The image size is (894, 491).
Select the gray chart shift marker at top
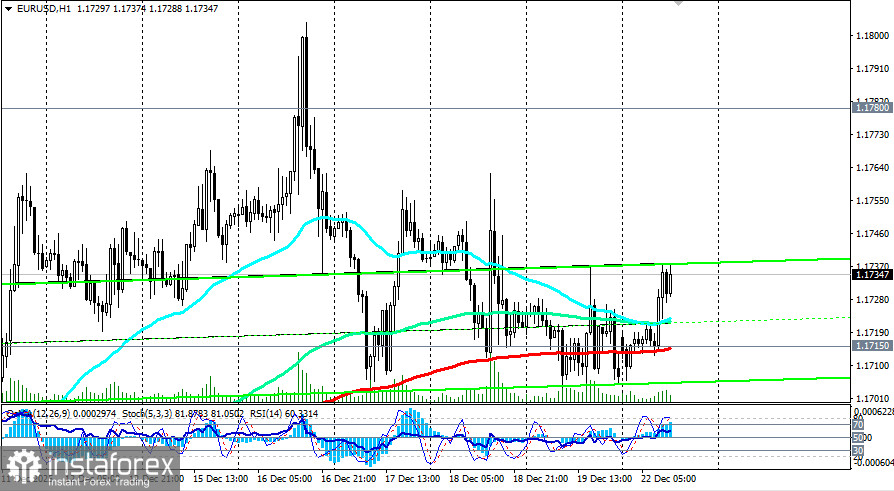(x=678, y=3)
